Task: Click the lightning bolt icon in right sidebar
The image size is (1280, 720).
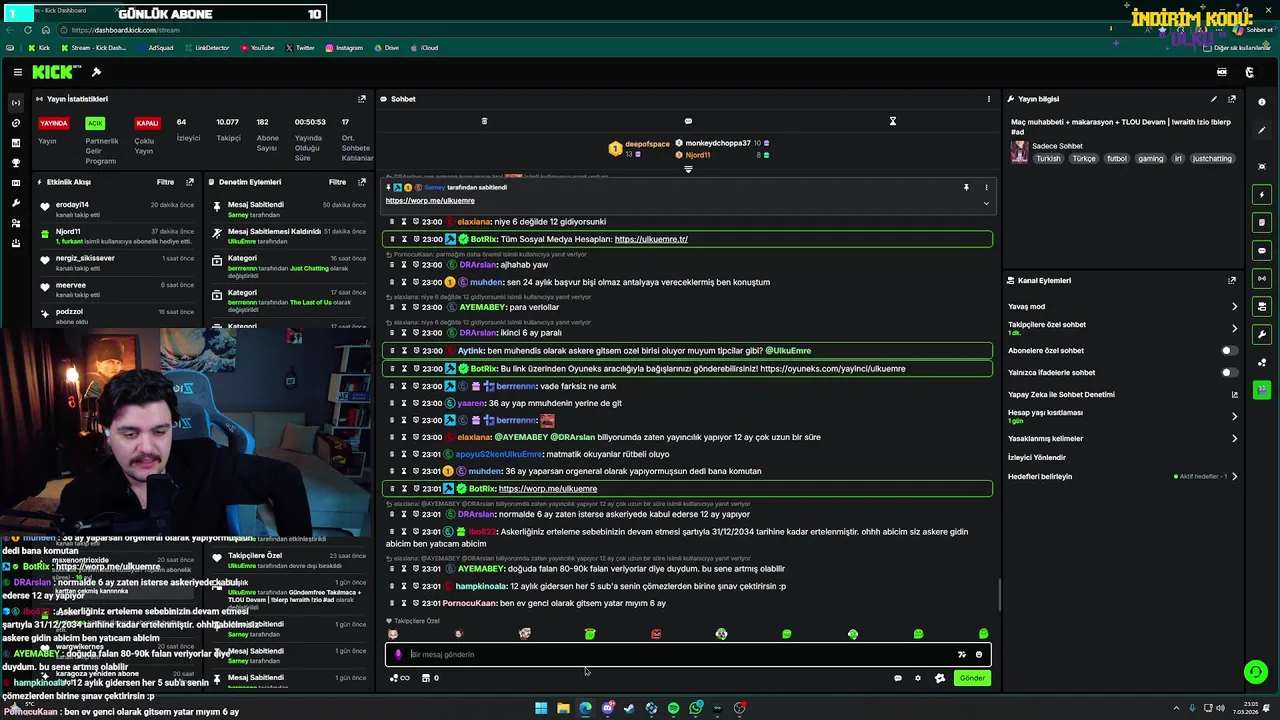Action: (x=1262, y=195)
